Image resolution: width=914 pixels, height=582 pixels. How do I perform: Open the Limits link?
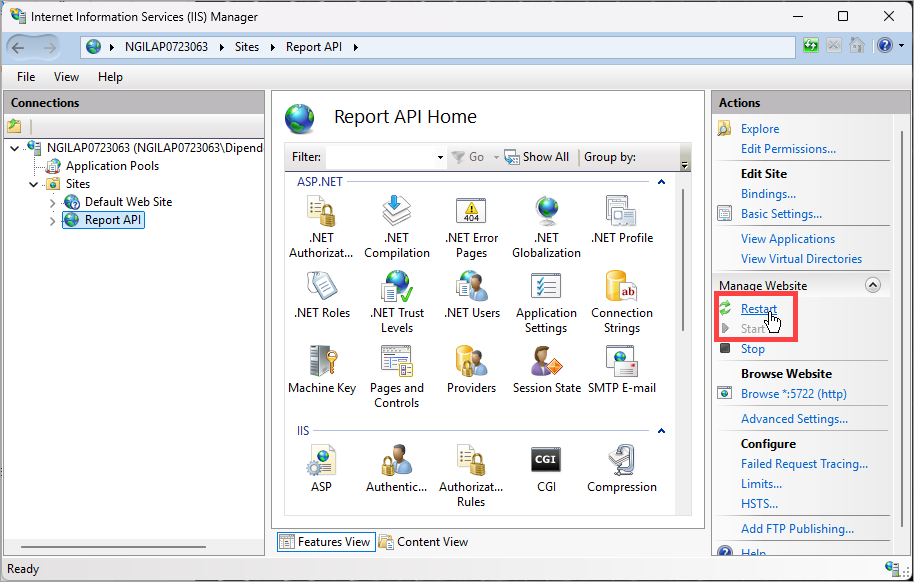pyautogui.click(x=761, y=483)
